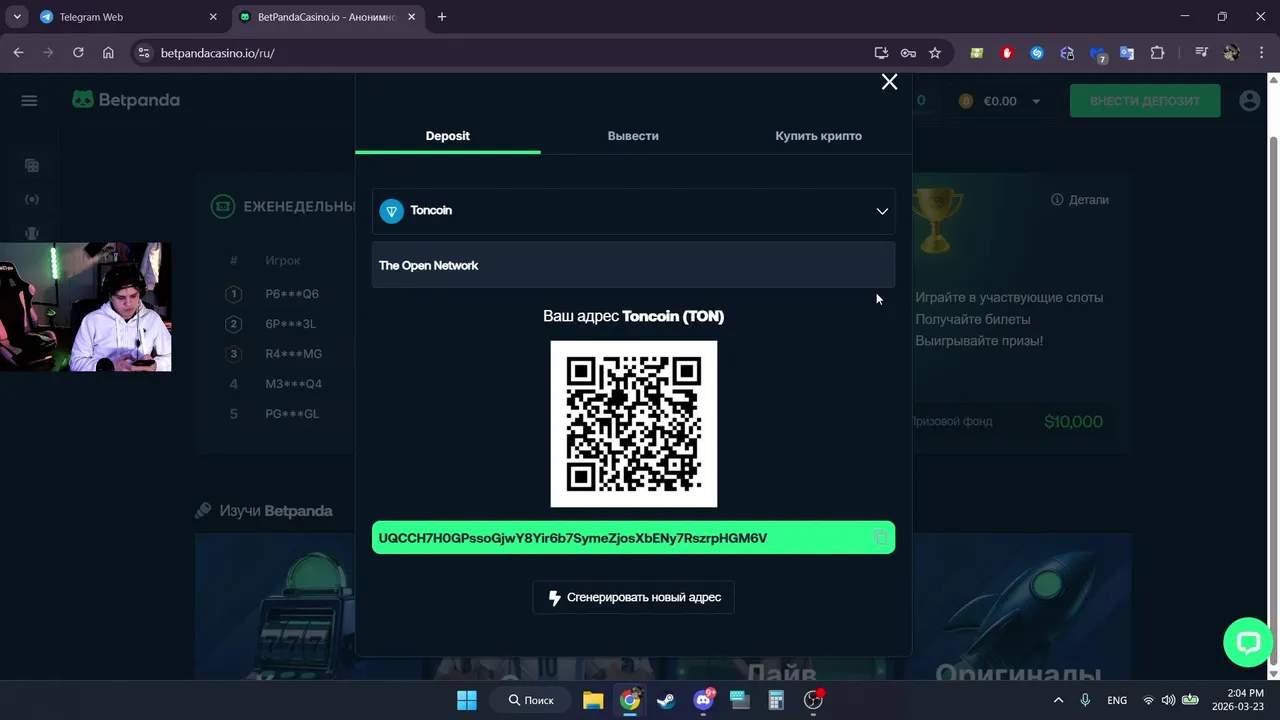Install app icon in address bar
The image size is (1280, 720).
click(x=881, y=53)
